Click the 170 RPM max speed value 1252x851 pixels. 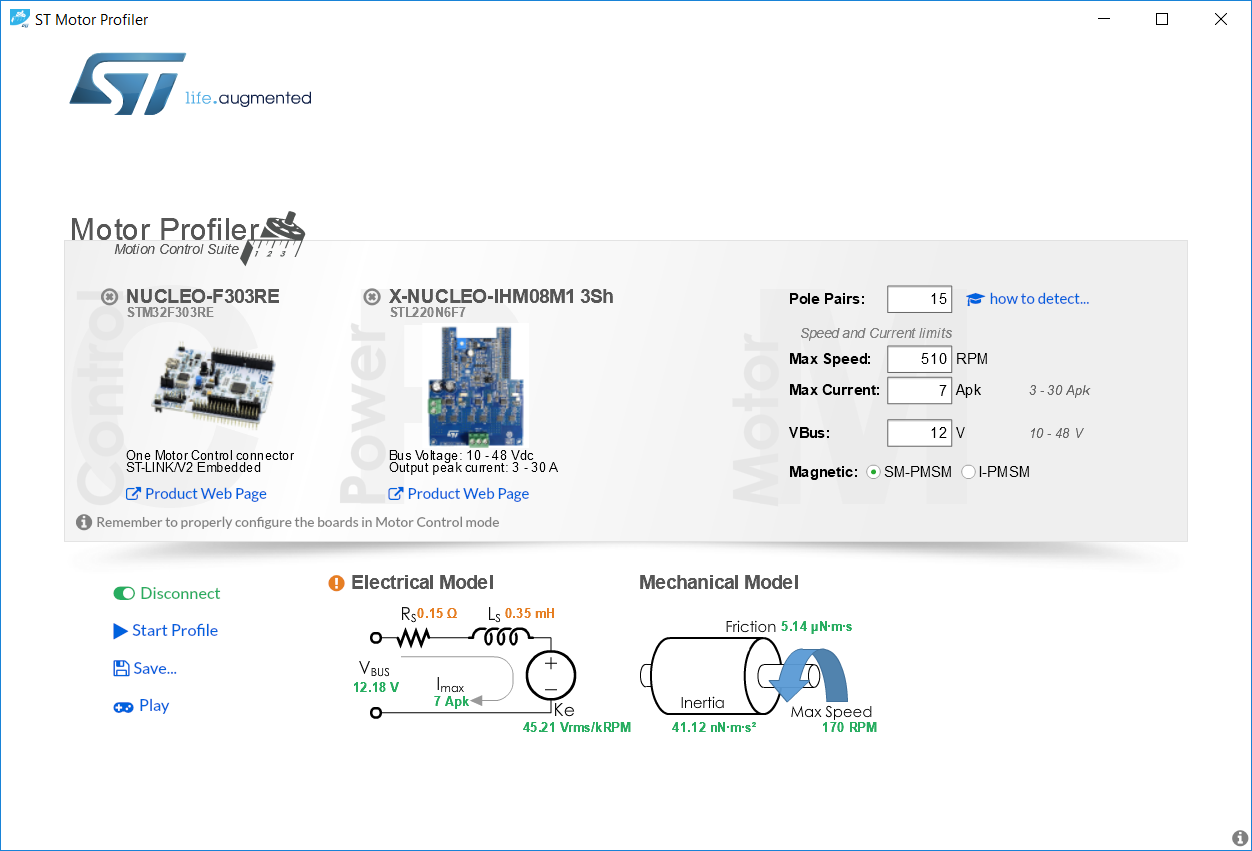(849, 727)
